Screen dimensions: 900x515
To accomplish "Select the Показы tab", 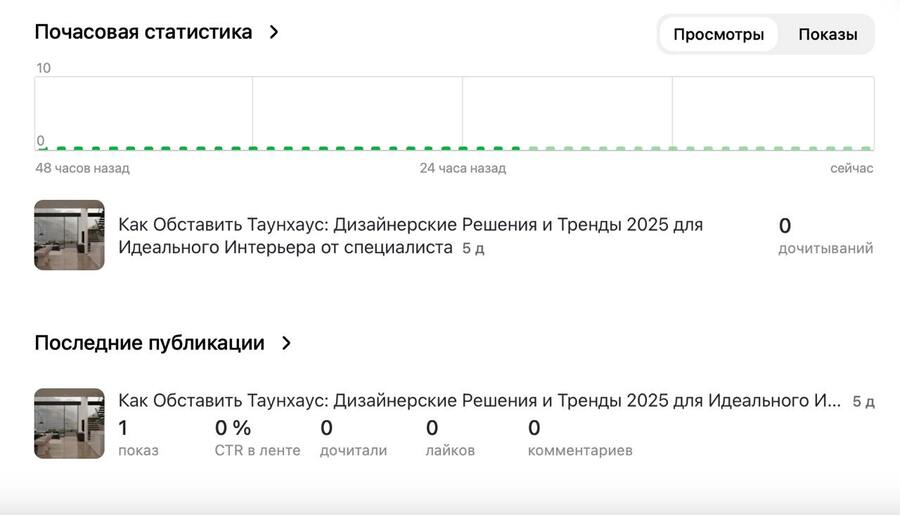I will (827, 34).
